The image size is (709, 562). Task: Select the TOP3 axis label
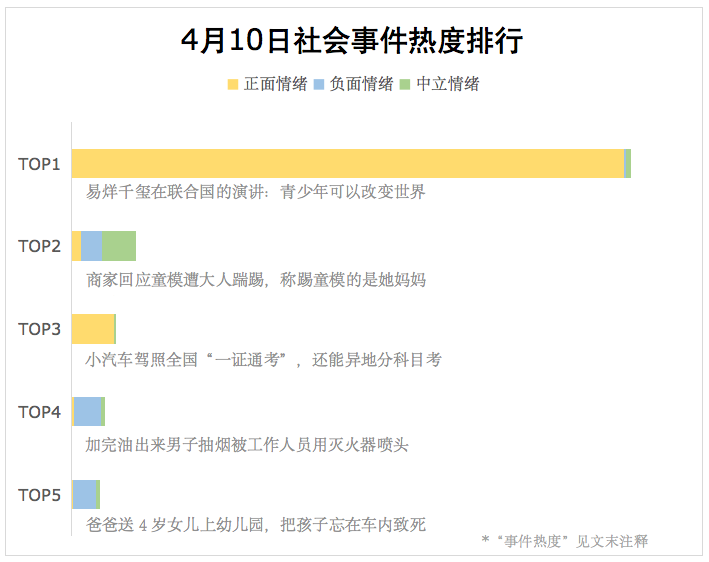click(40, 329)
